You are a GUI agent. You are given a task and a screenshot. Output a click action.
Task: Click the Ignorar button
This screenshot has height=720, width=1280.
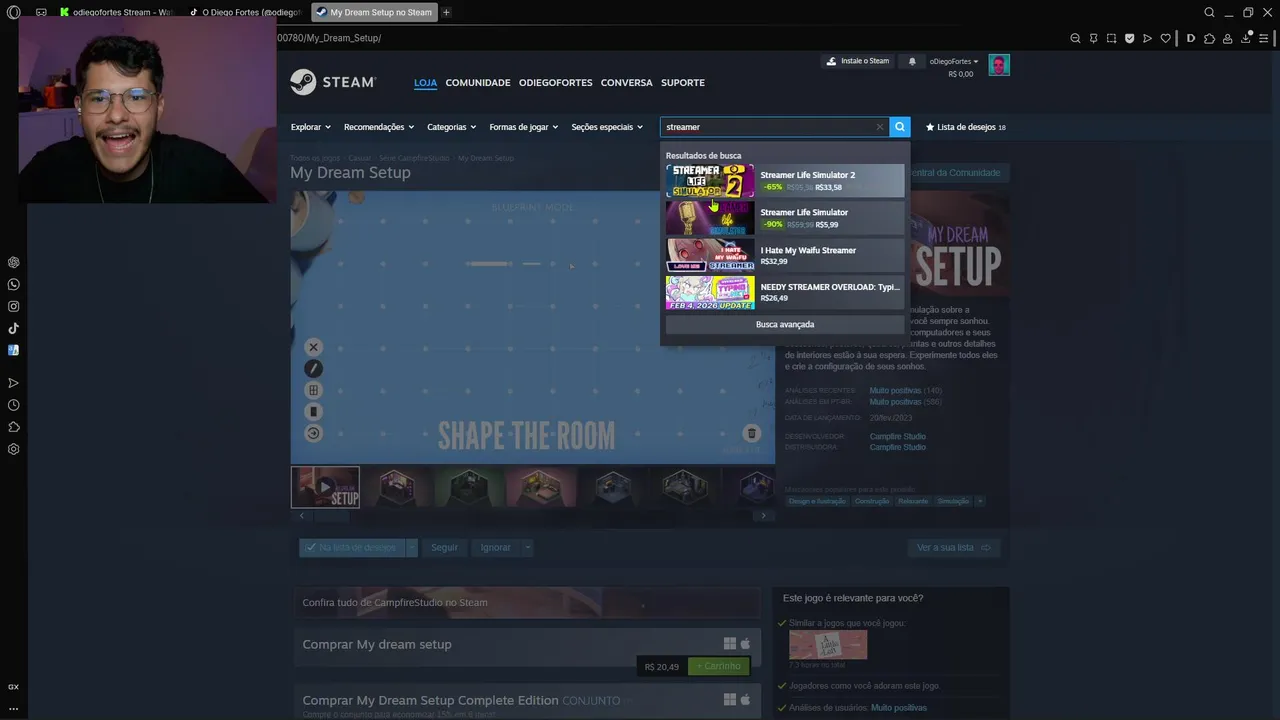pos(495,547)
